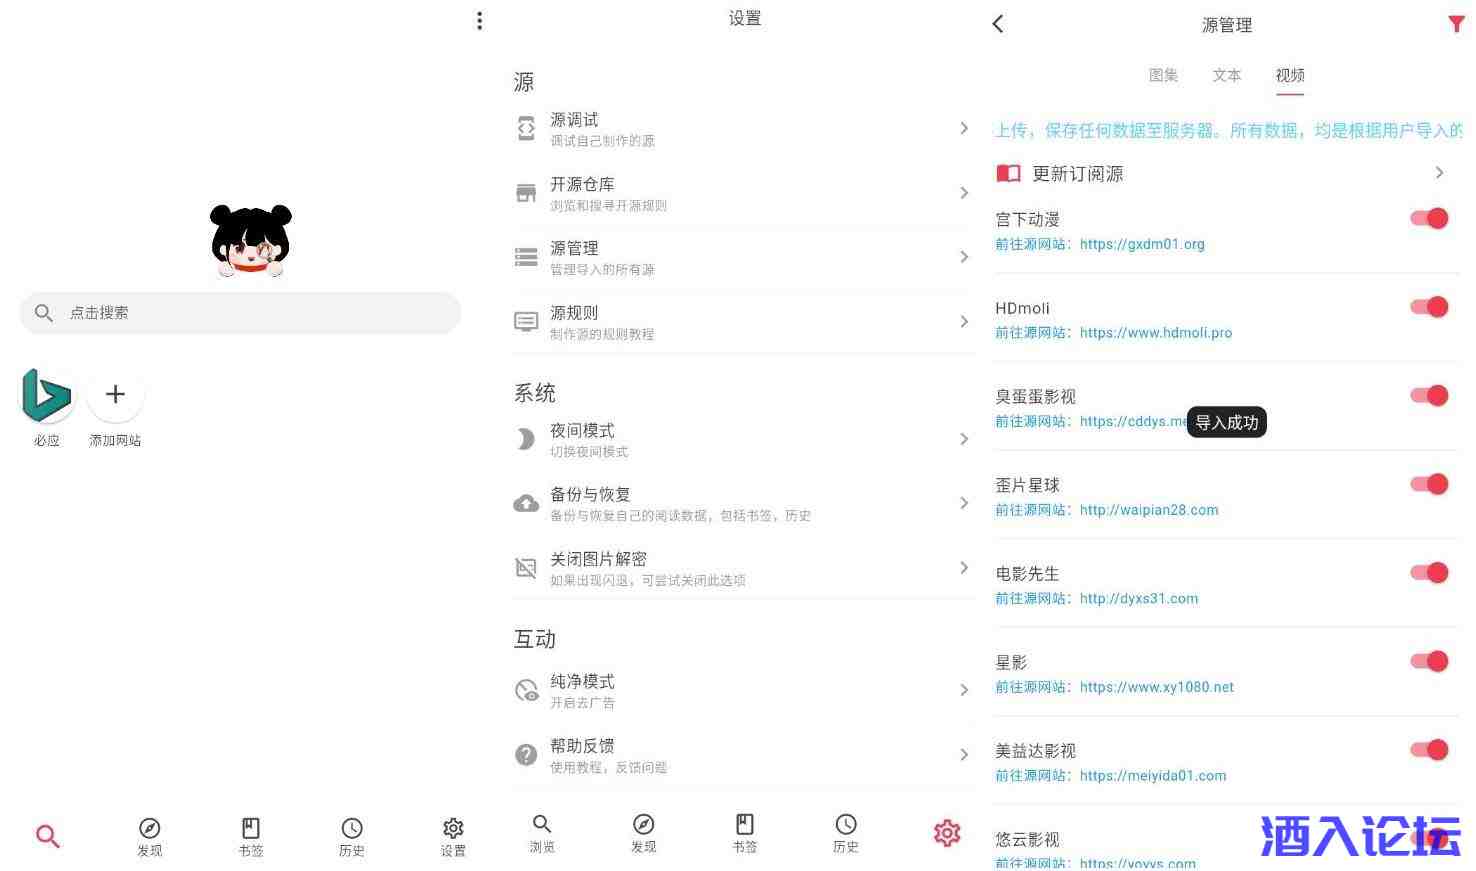Image resolution: width=1476 pixels, height=871 pixels.
Task: Open the red filter funnel
Action: (x=1456, y=24)
